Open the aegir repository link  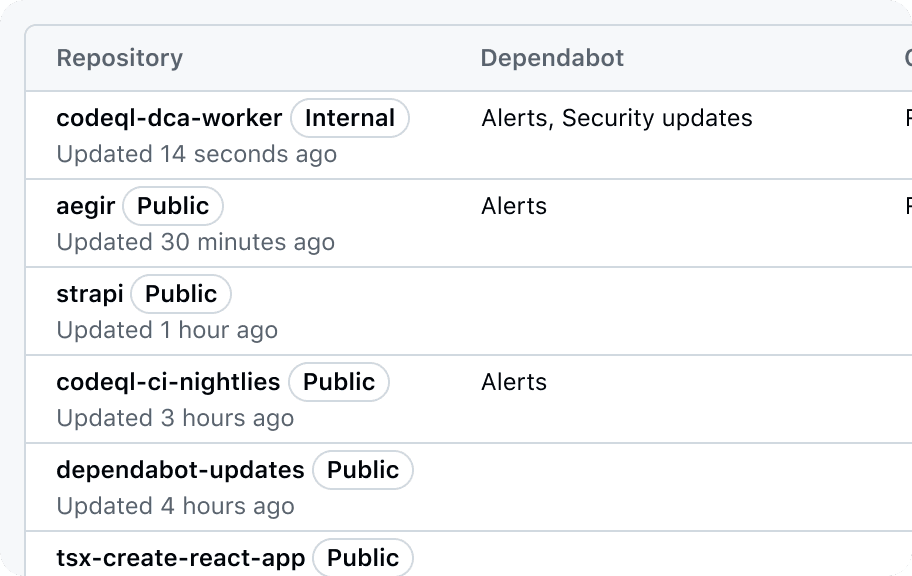(x=86, y=206)
